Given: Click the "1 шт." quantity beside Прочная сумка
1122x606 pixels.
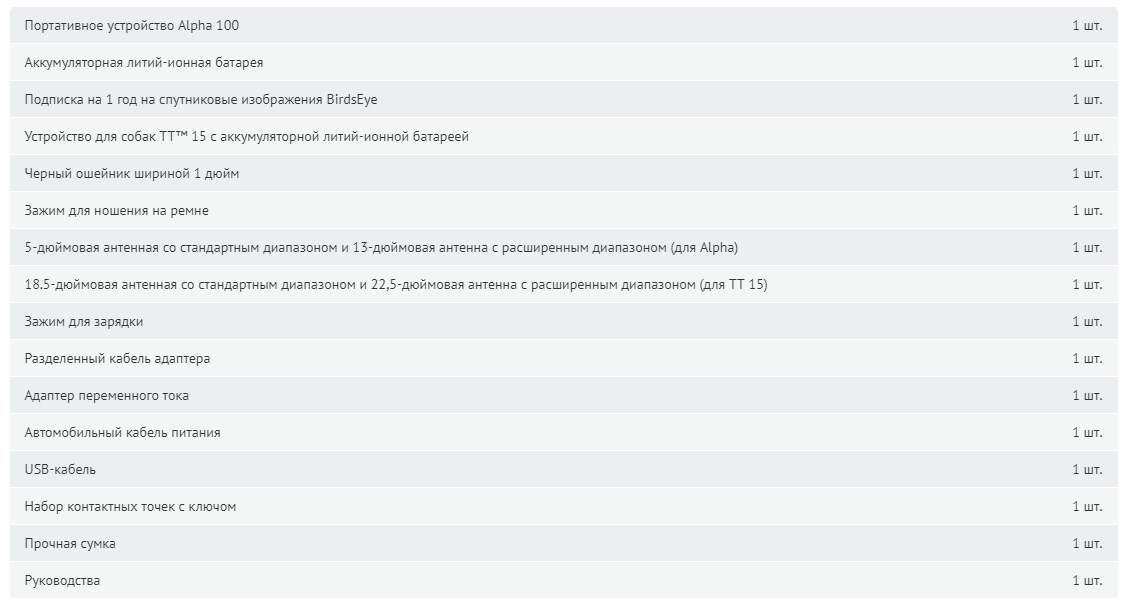Looking at the screenshot, I should coord(1087,544).
